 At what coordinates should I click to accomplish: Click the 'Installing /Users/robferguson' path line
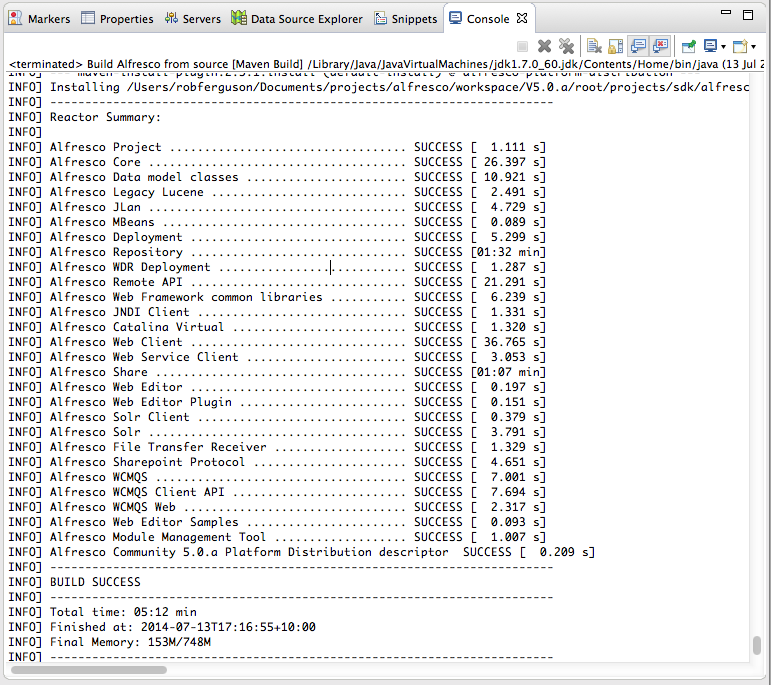click(x=379, y=87)
